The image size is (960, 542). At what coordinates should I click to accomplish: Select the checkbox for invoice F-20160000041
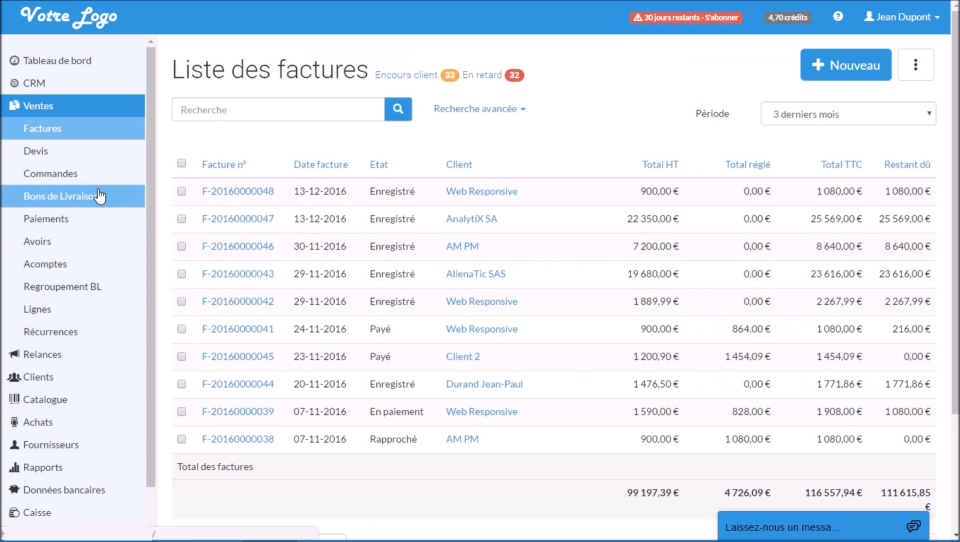pyautogui.click(x=182, y=328)
